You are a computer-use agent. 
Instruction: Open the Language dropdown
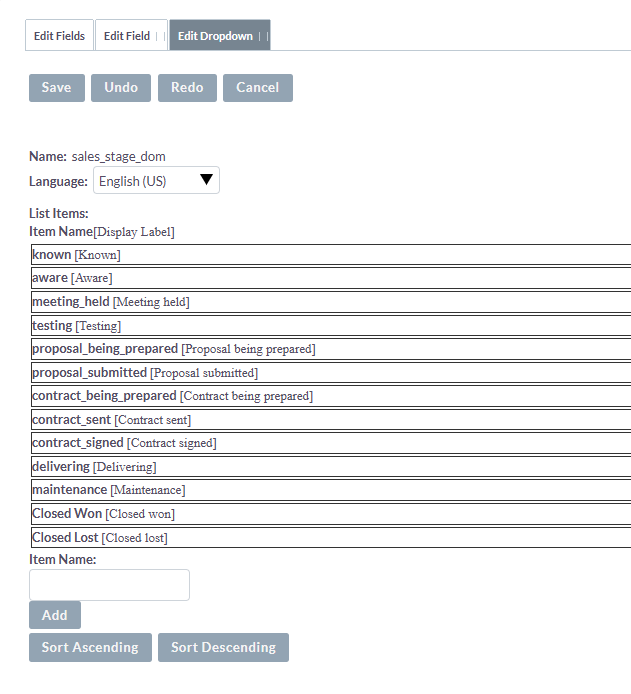click(156, 181)
